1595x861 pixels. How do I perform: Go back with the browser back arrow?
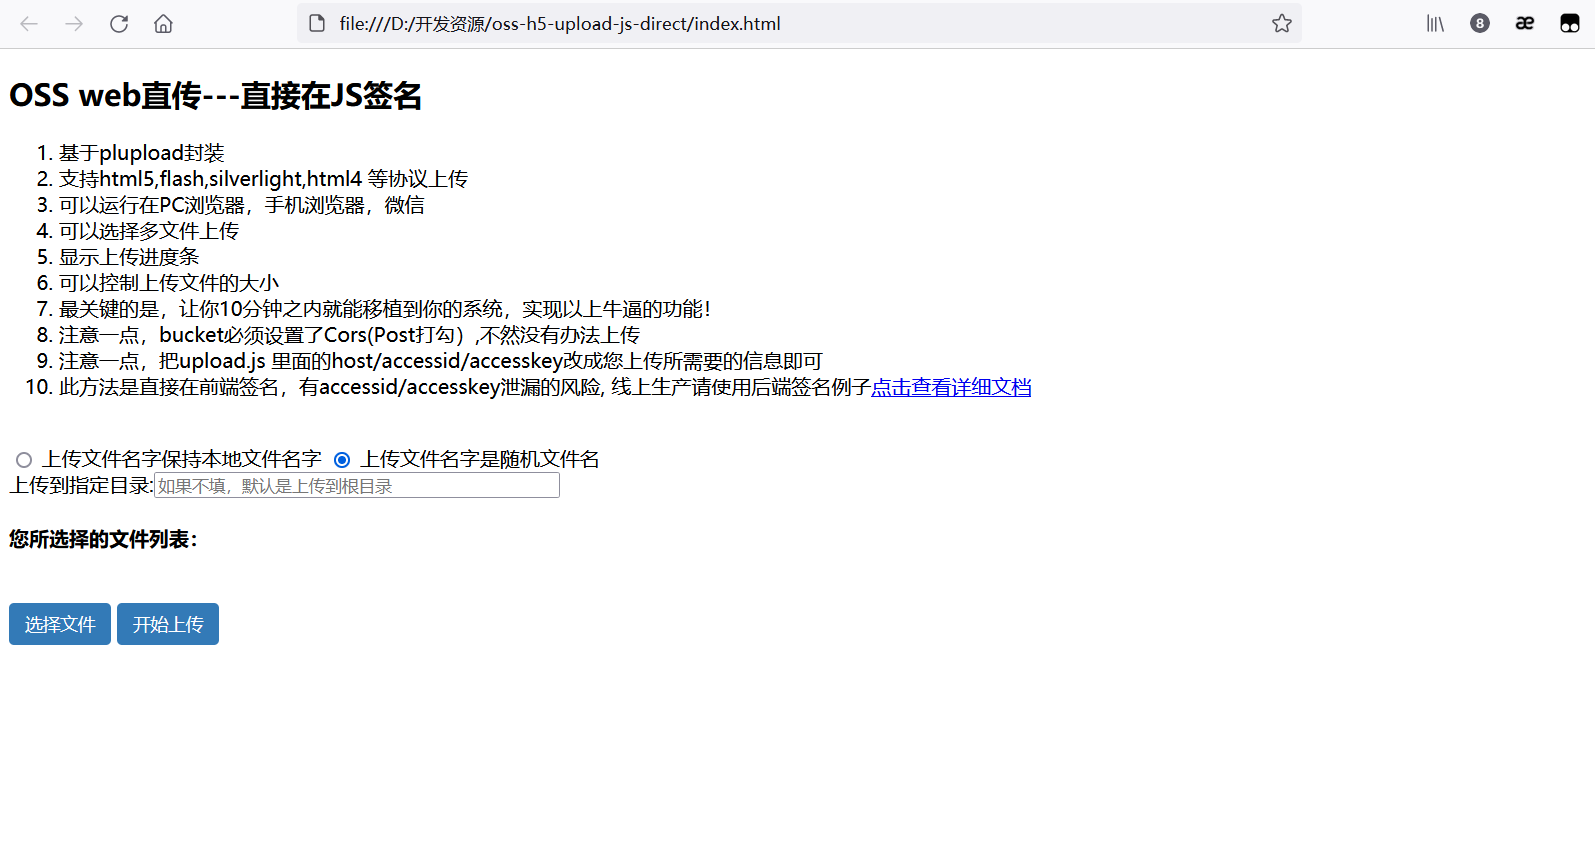point(29,24)
